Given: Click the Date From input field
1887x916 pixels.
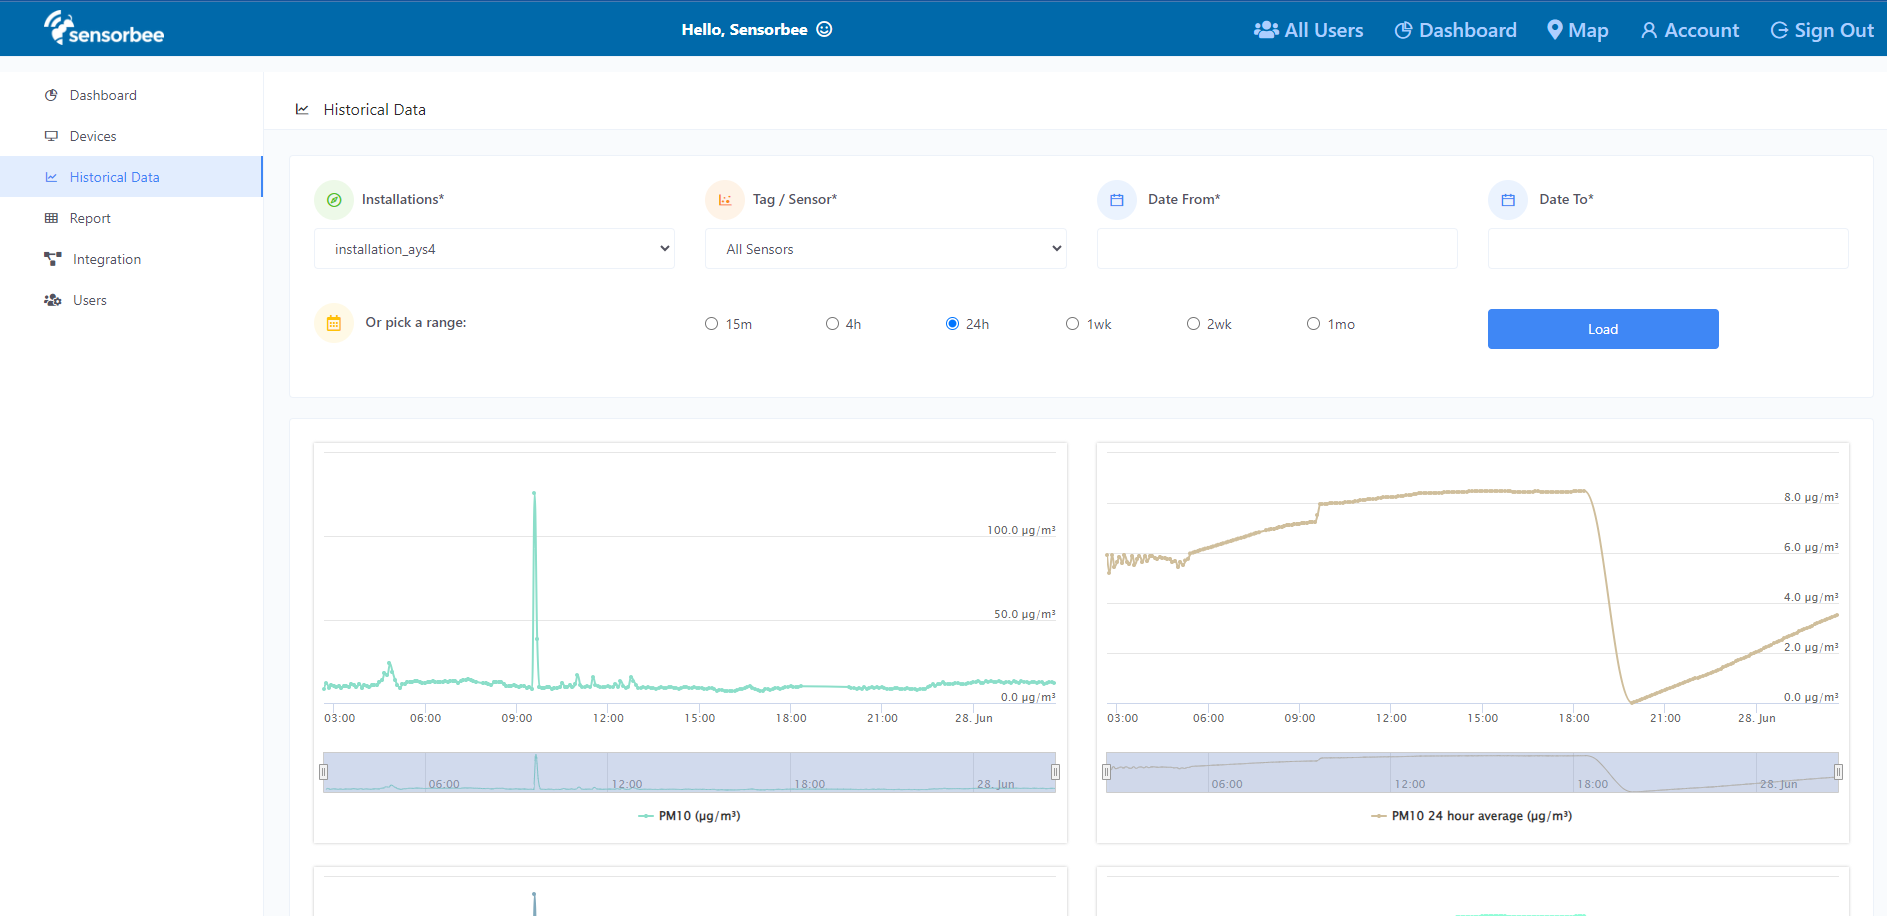Looking at the screenshot, I should pos(1277,249).
